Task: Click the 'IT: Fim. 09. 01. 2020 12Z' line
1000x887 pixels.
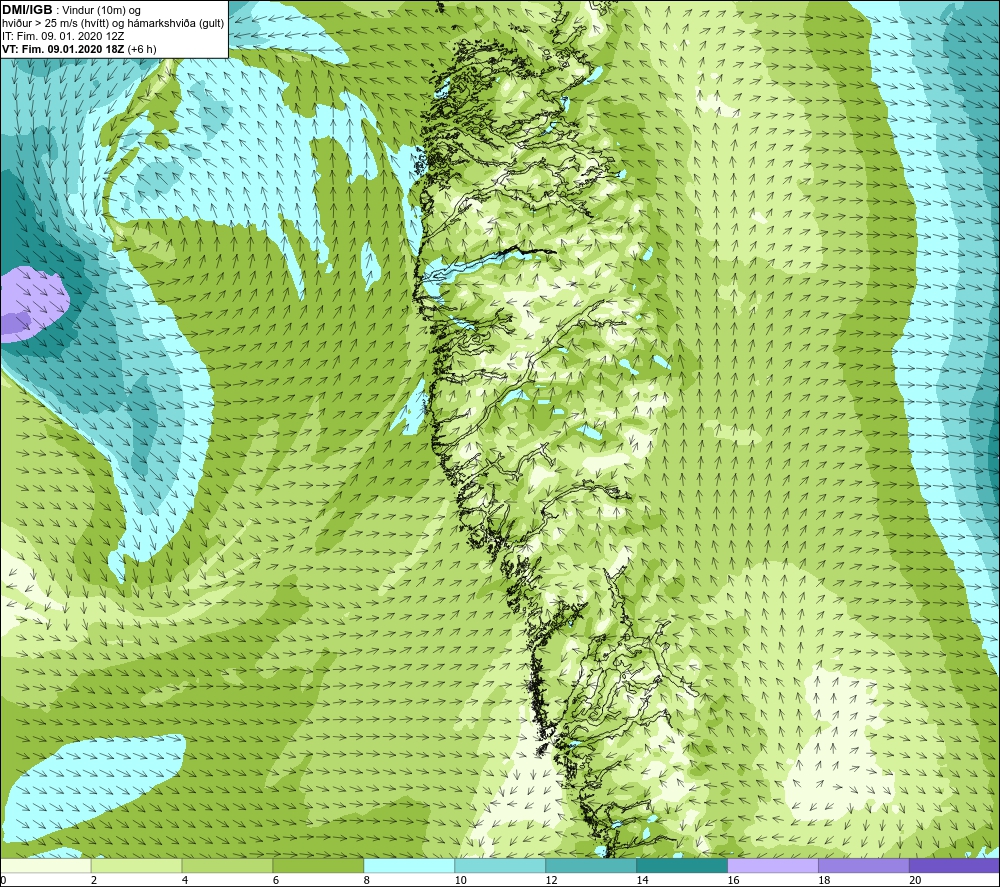Action: 63,36
